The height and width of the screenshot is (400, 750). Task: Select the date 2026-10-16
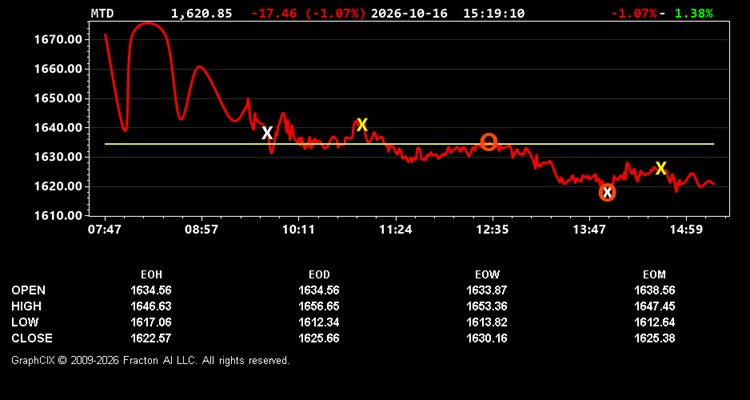coord(409,13)
